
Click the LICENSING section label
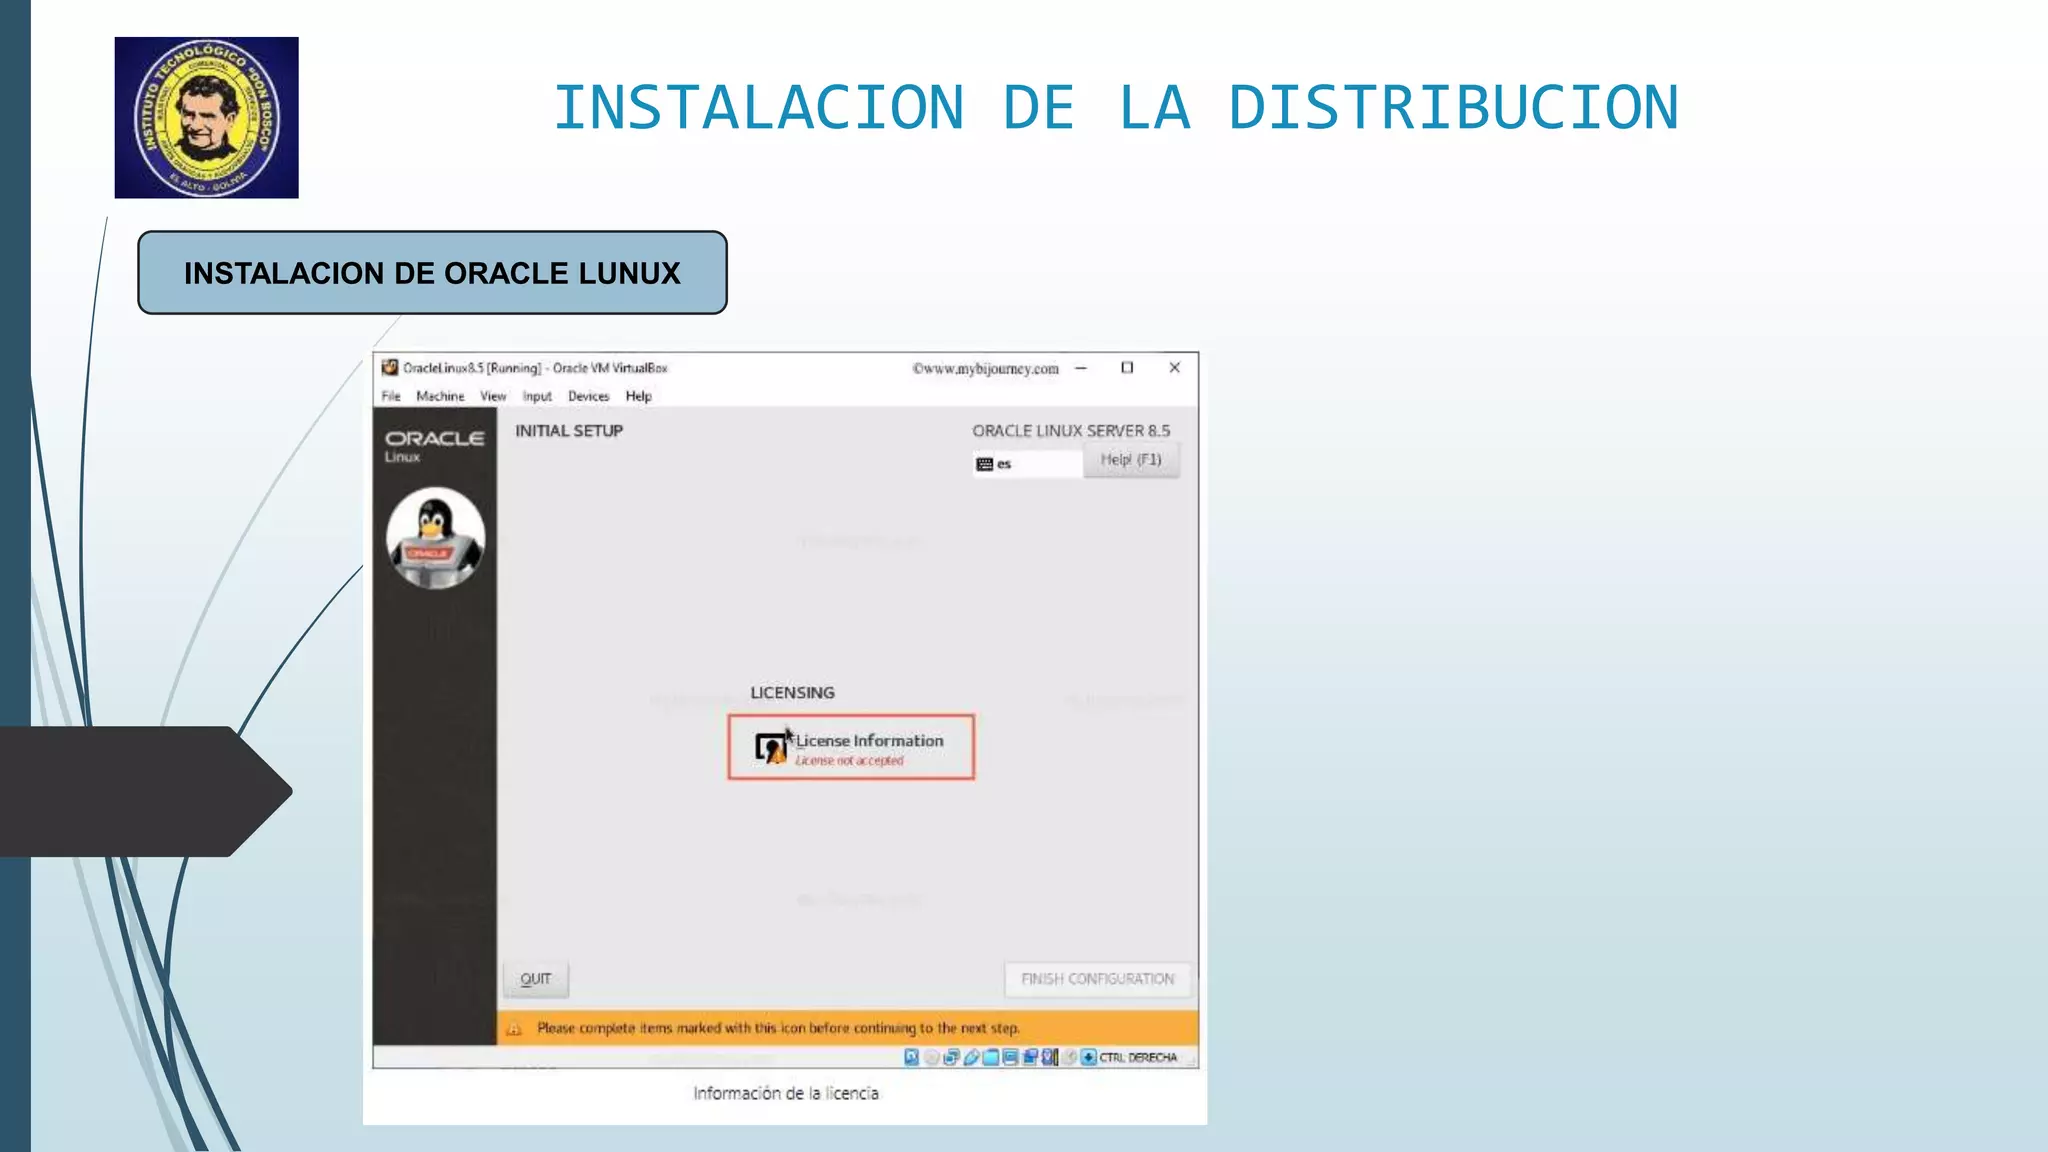(792, 693)
